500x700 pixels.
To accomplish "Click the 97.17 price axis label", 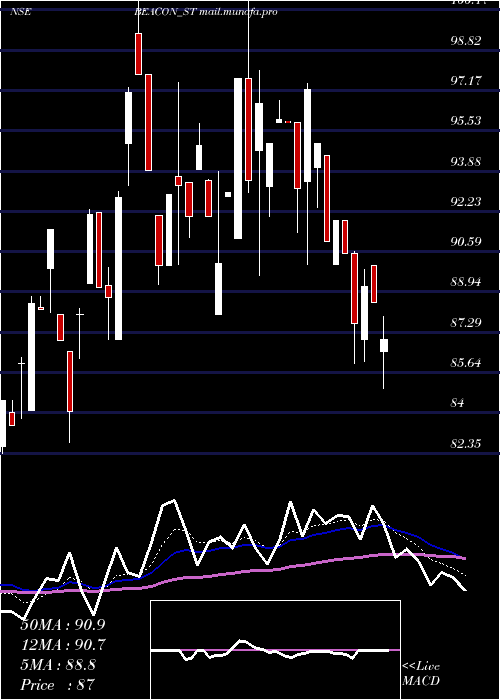I will point(466,81).
